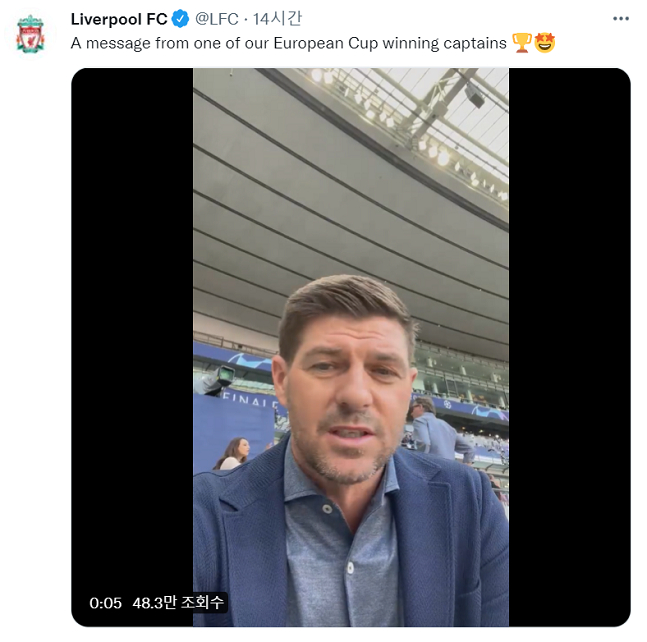Image resolution: width=647 pixels, height=642 pixels.
Task: Click the trophy emoji in the tweet
Action: 522,42
